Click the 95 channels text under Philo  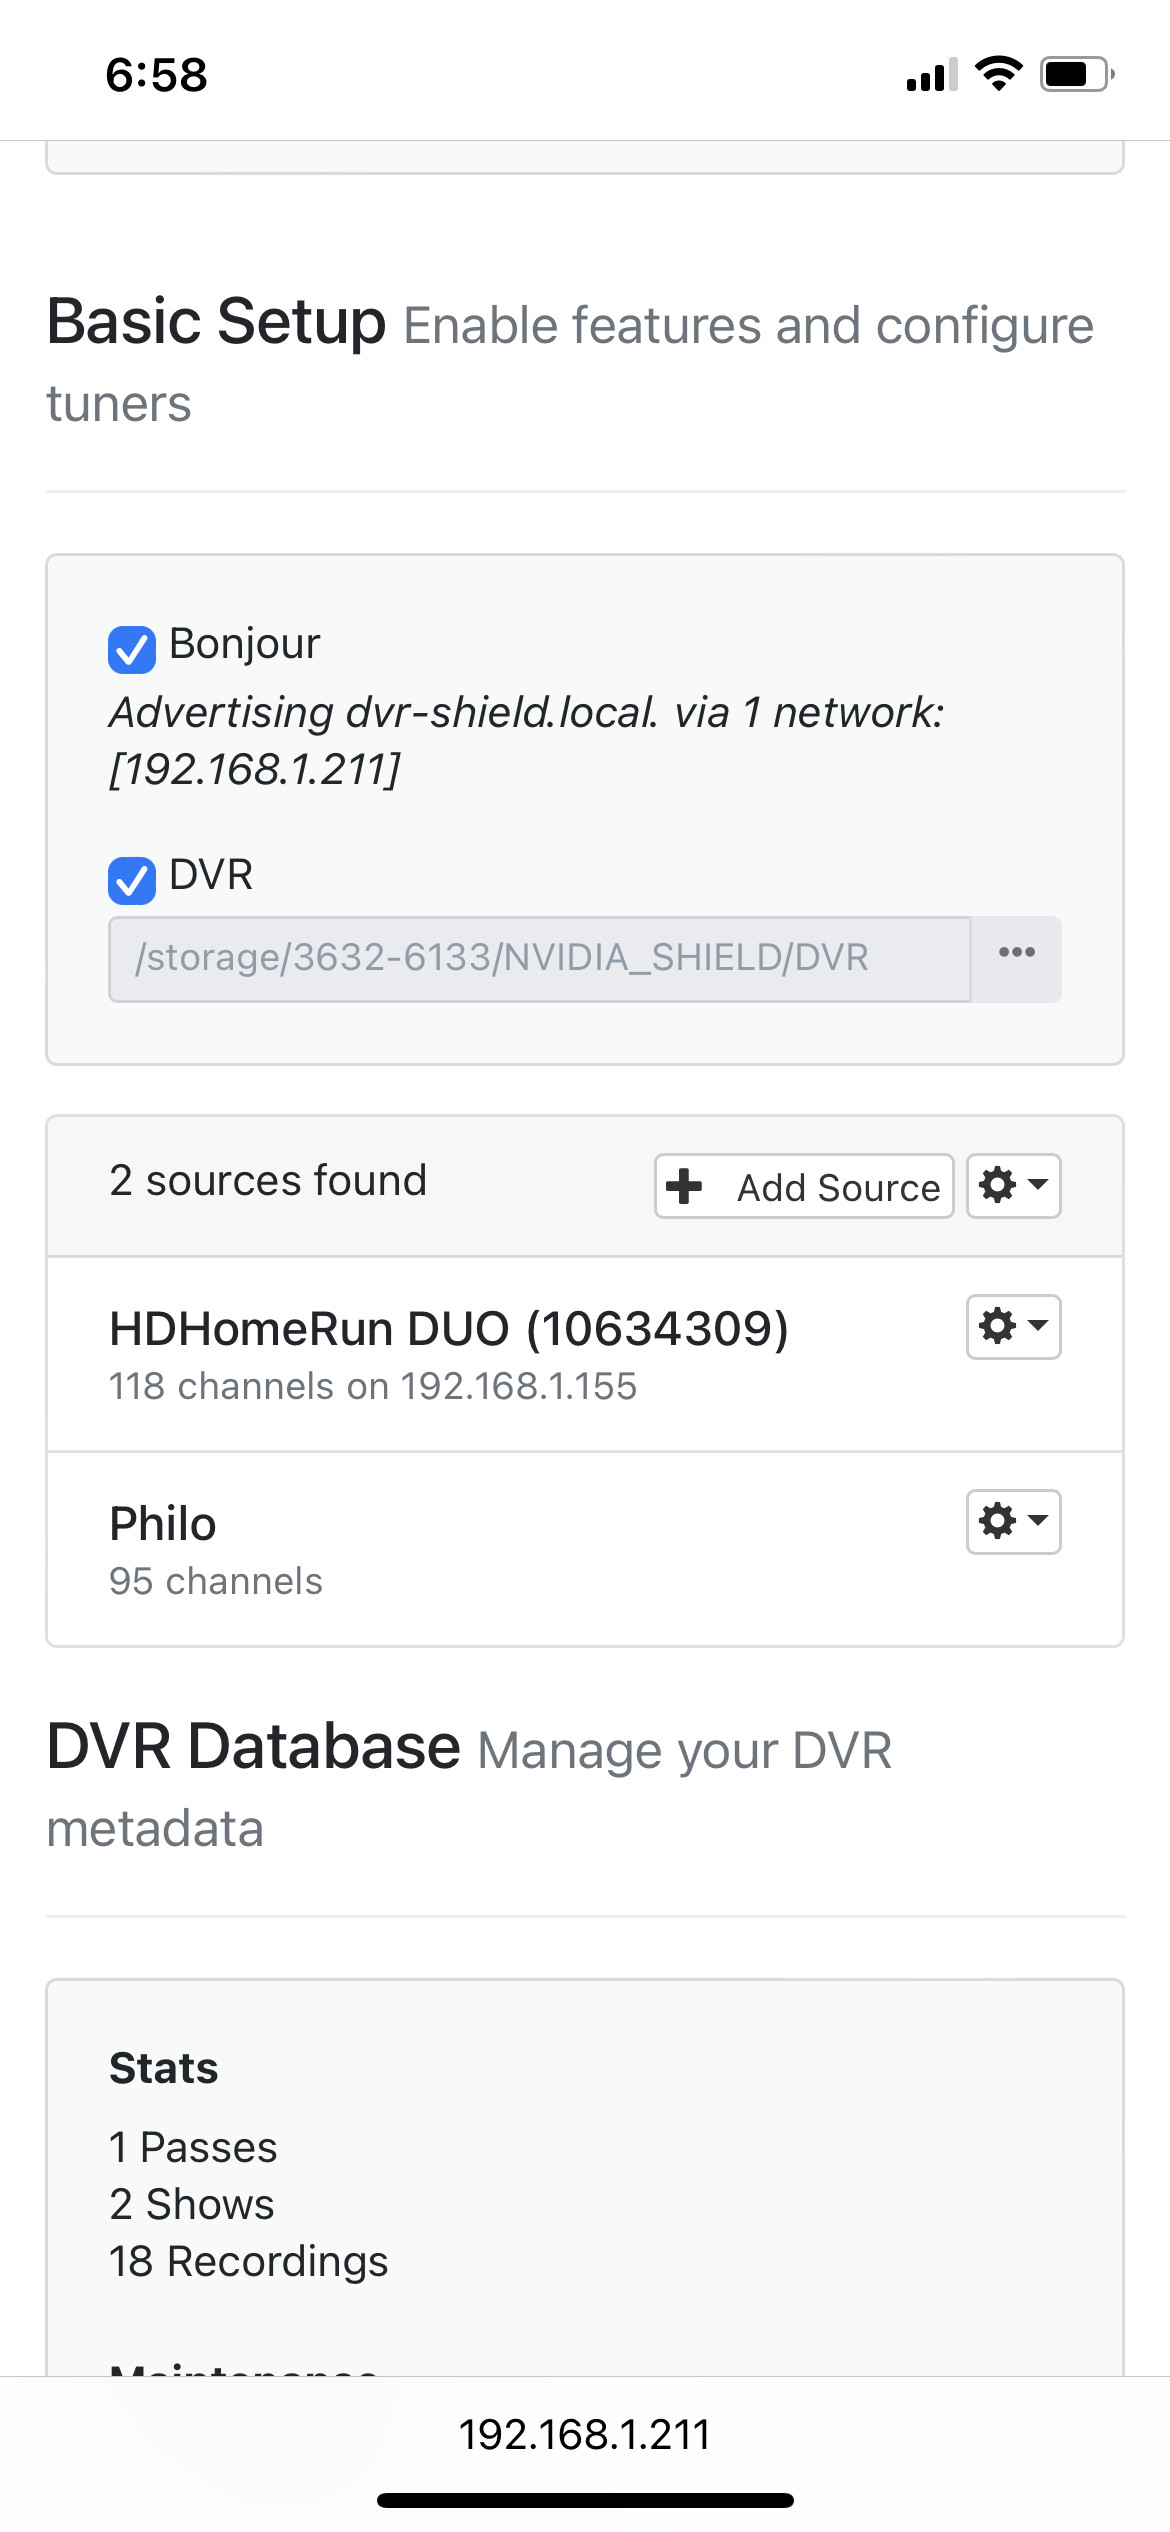[216, 1582]
